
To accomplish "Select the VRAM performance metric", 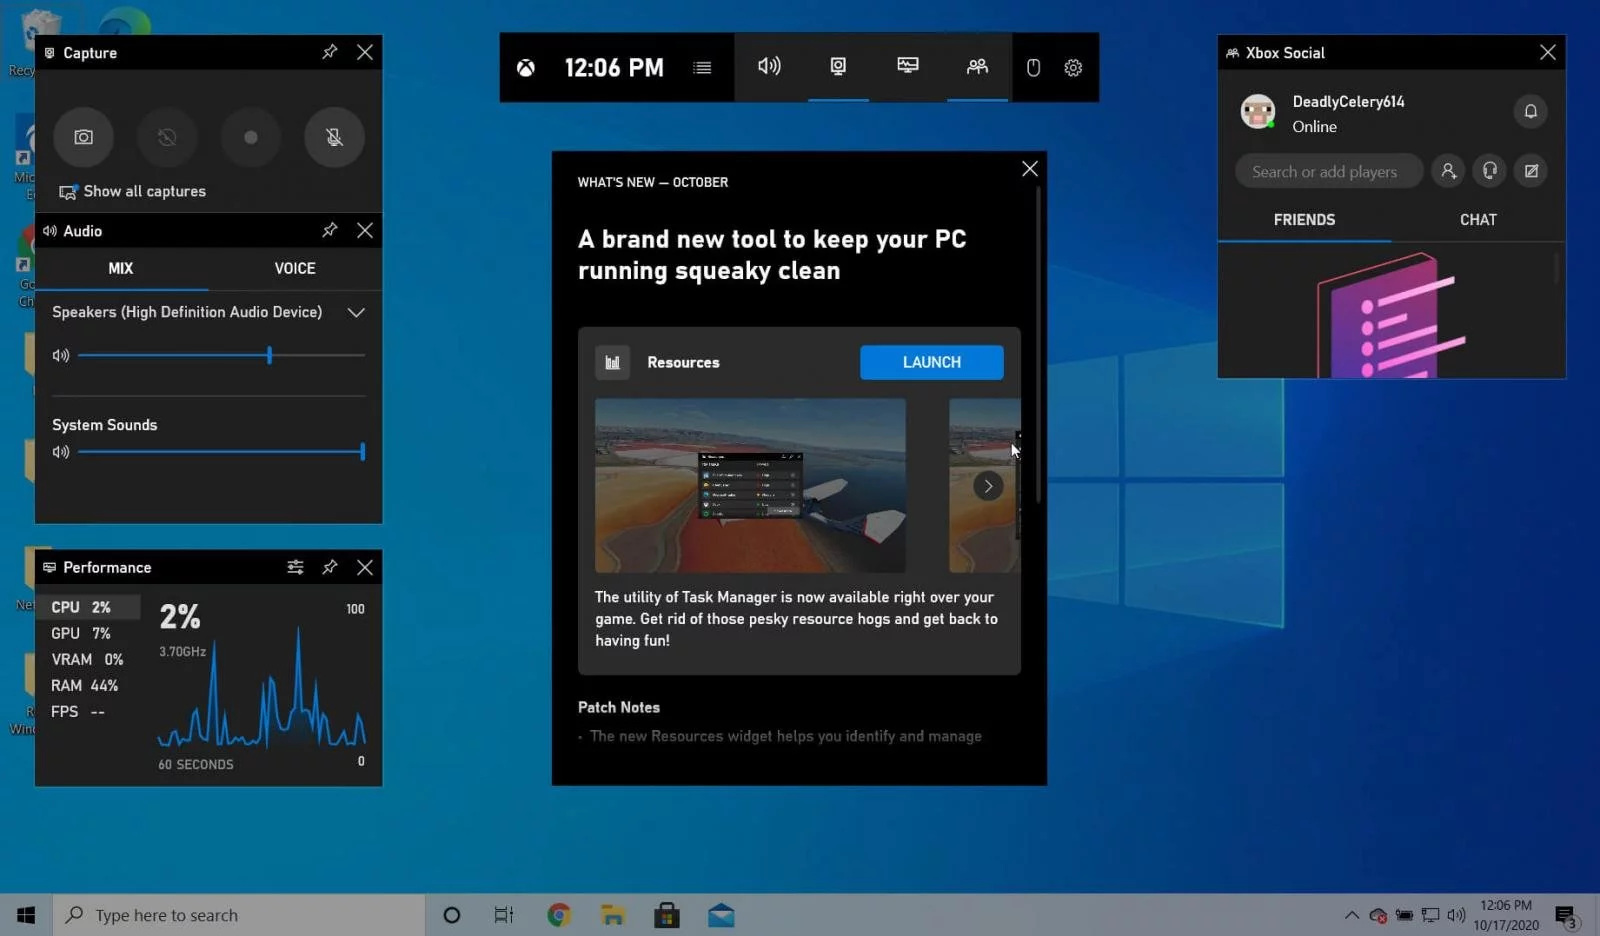I will click(88, 659).
